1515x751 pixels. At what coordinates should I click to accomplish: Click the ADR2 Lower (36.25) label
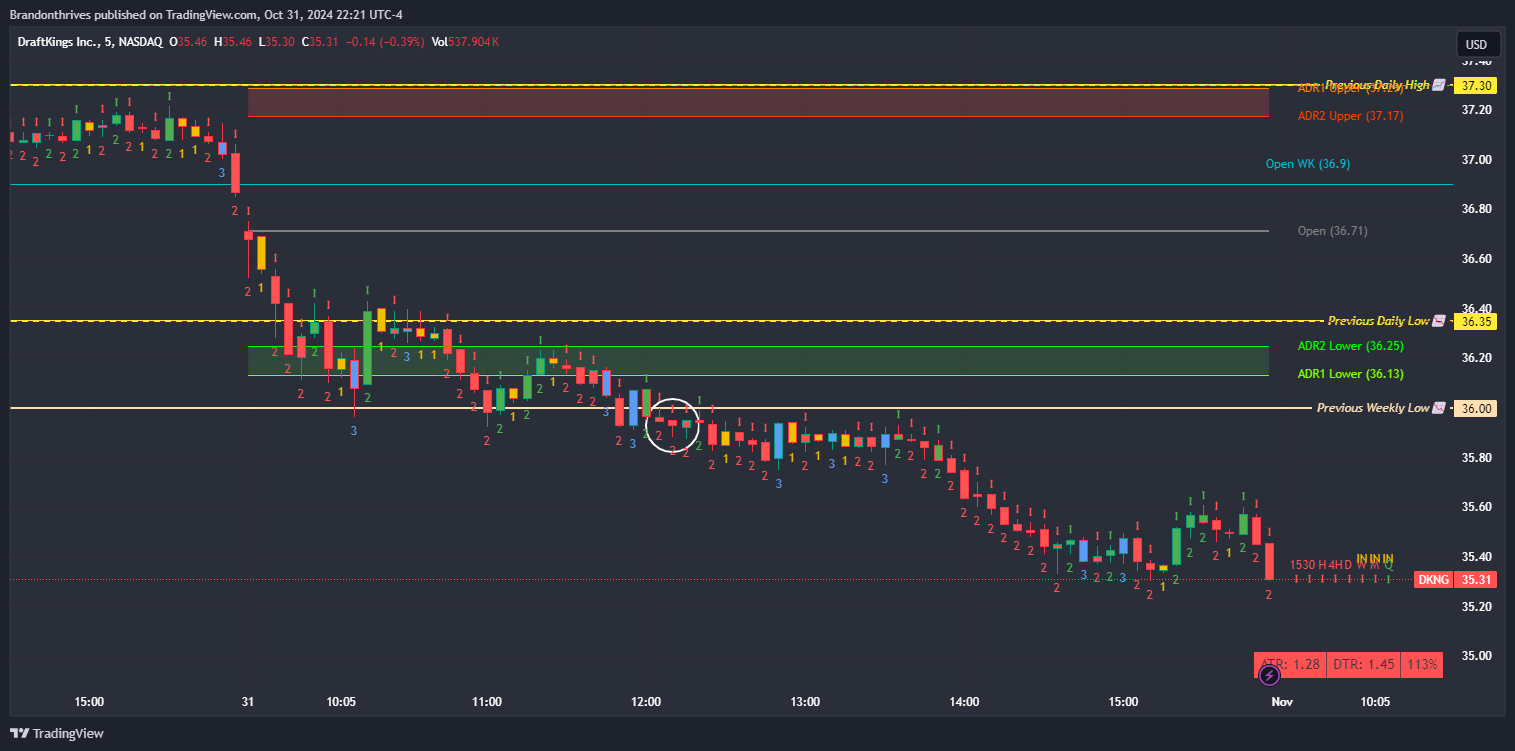coord(1350,346)
